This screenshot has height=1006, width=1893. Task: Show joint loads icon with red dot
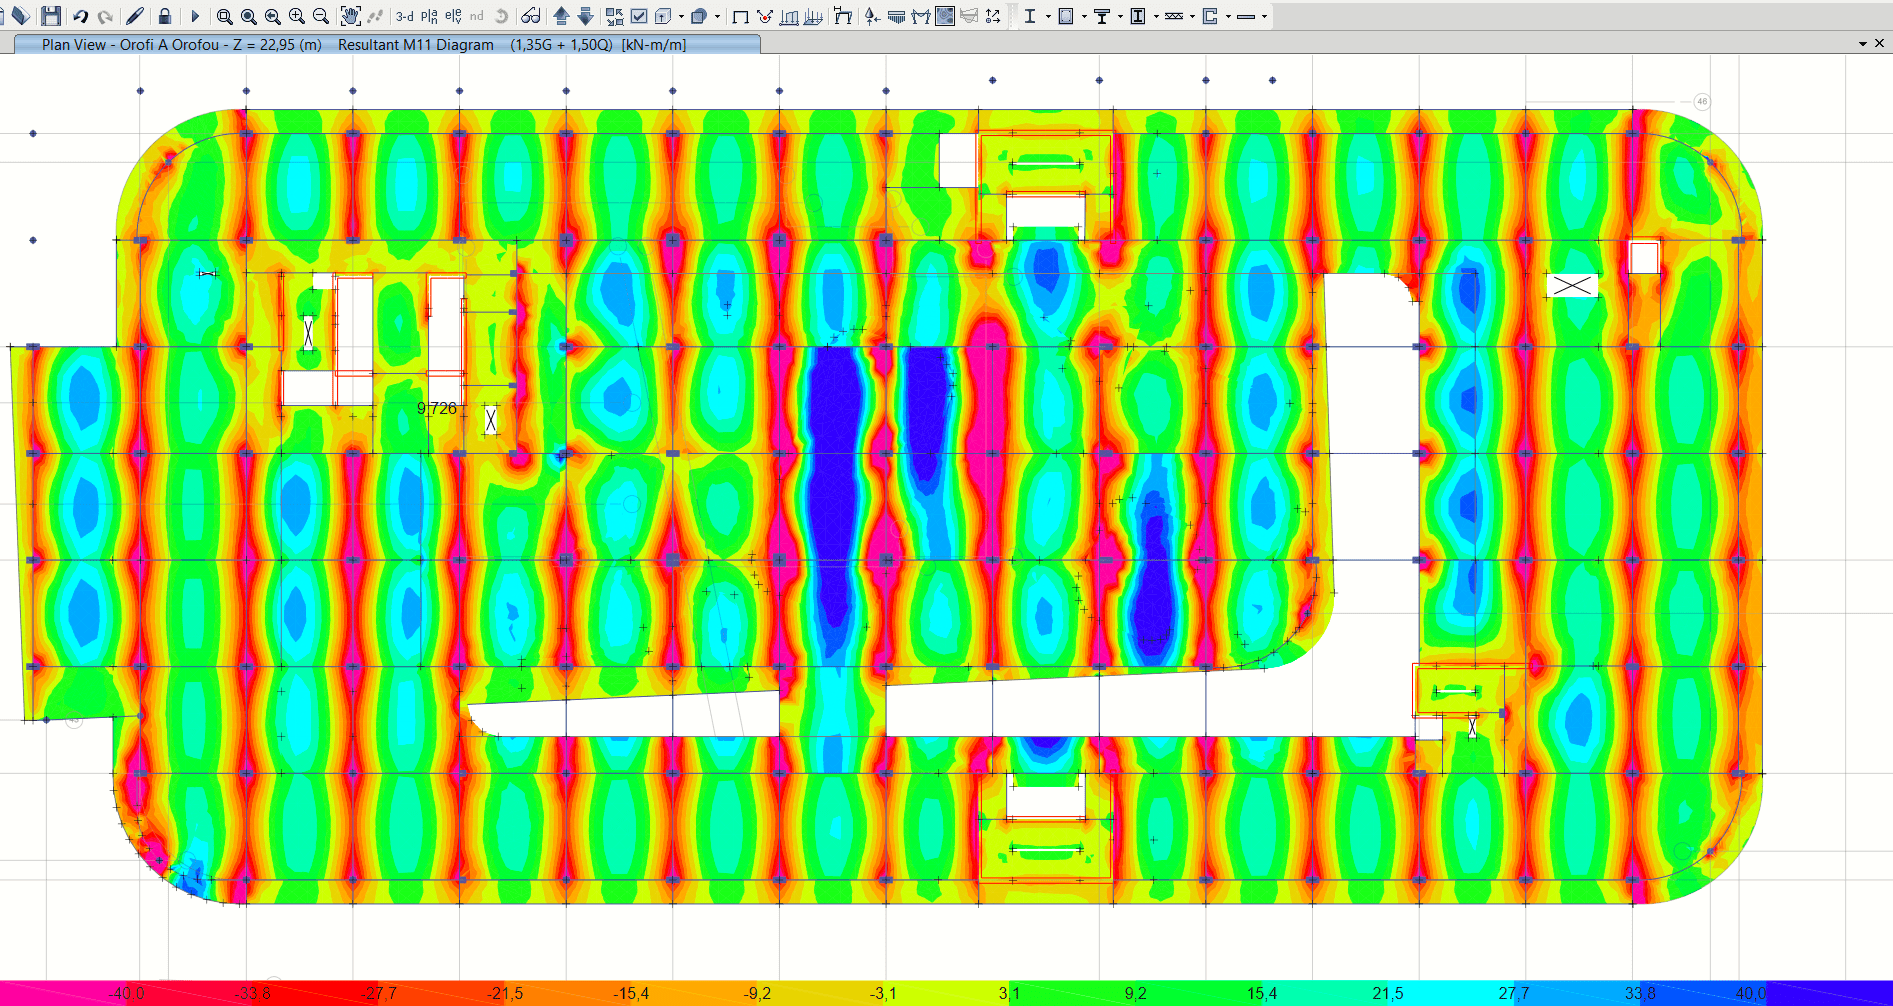pyautogui.click(x=765, y=16)
